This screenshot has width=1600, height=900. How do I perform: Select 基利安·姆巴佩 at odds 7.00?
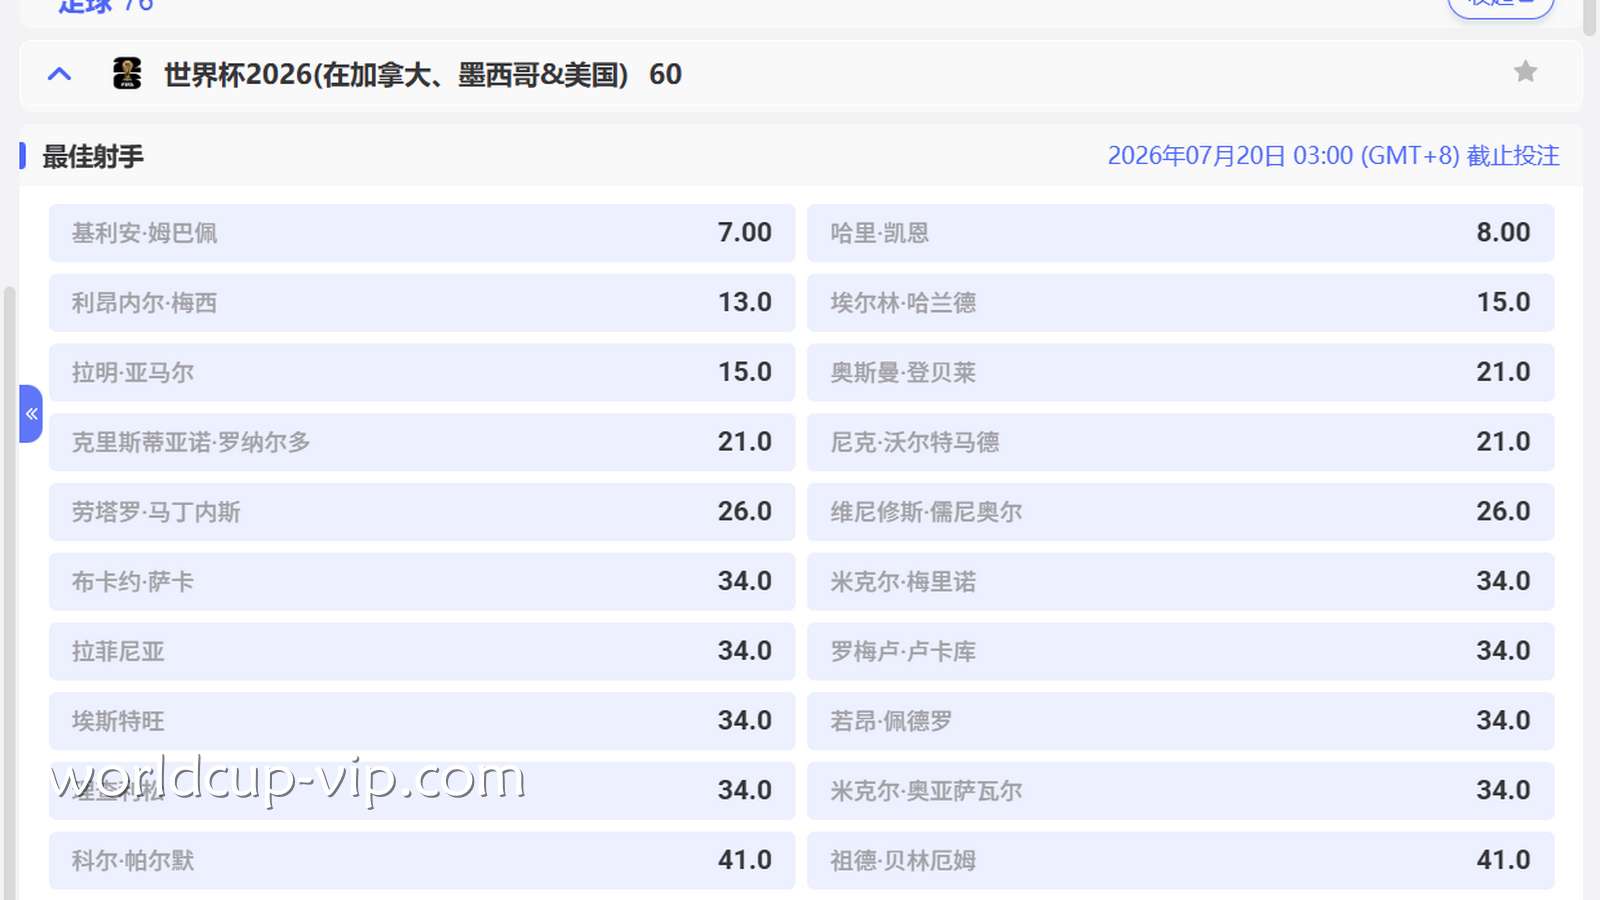[420, 232]
